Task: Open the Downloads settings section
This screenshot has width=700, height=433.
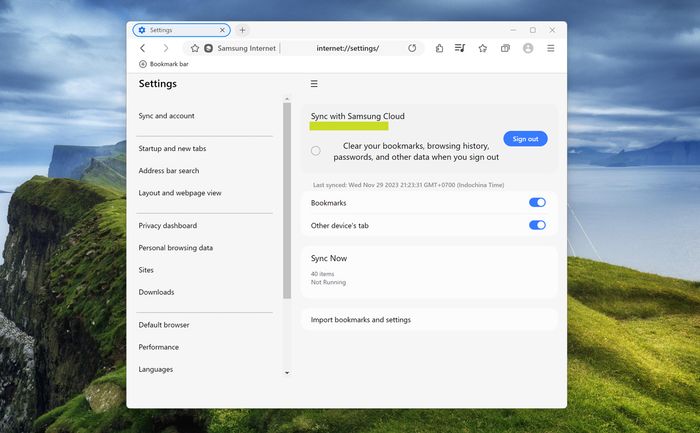Action: 156,292
